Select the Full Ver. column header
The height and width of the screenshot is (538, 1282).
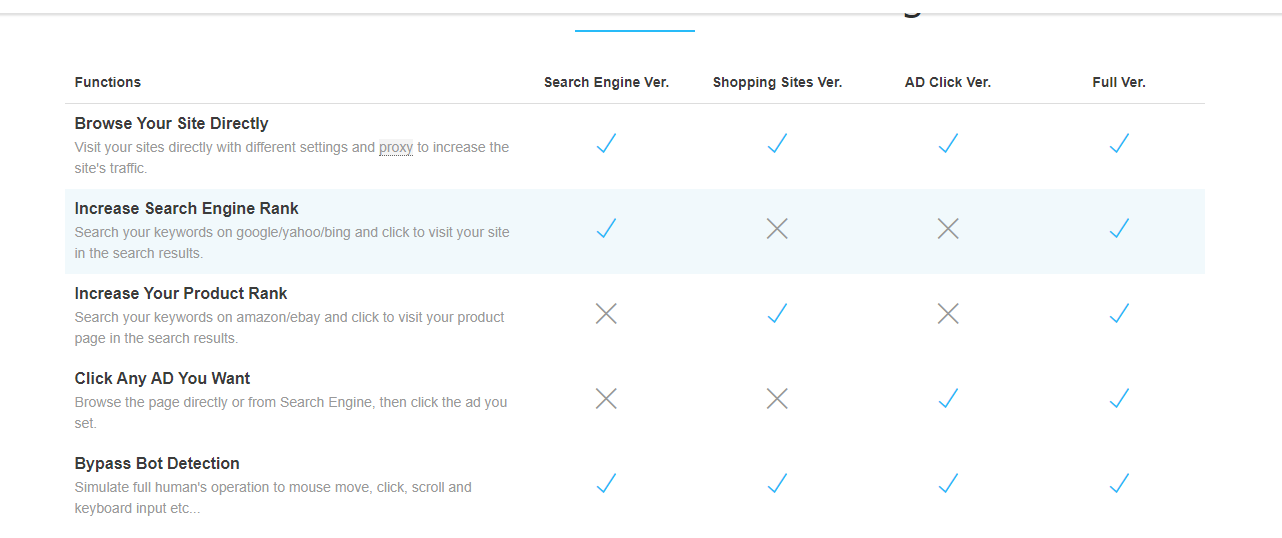click(1119, 82)
